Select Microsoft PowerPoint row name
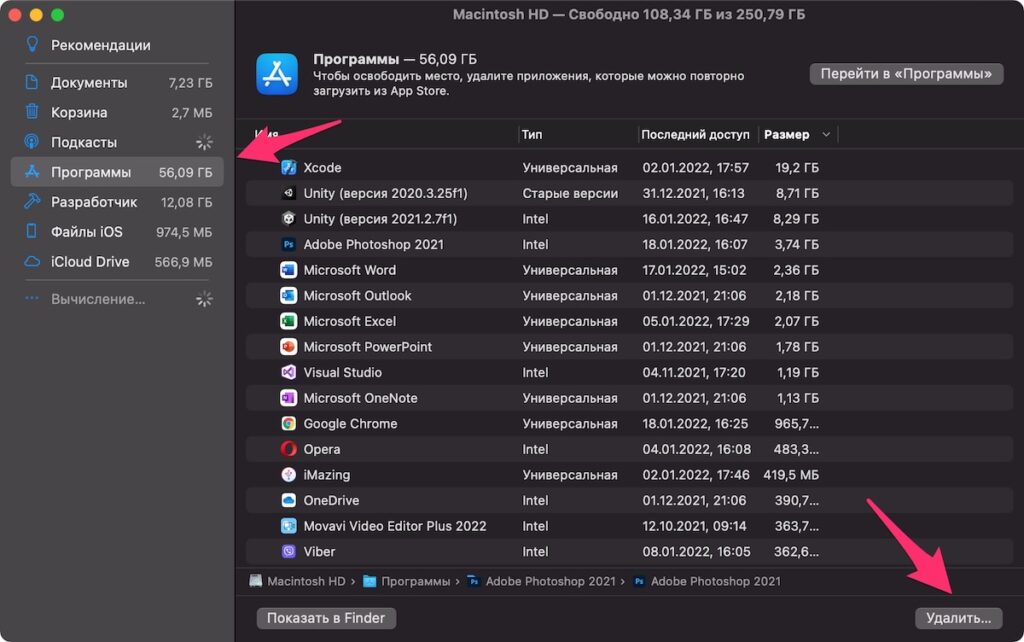1024x642 pixels. coord(368,347)
